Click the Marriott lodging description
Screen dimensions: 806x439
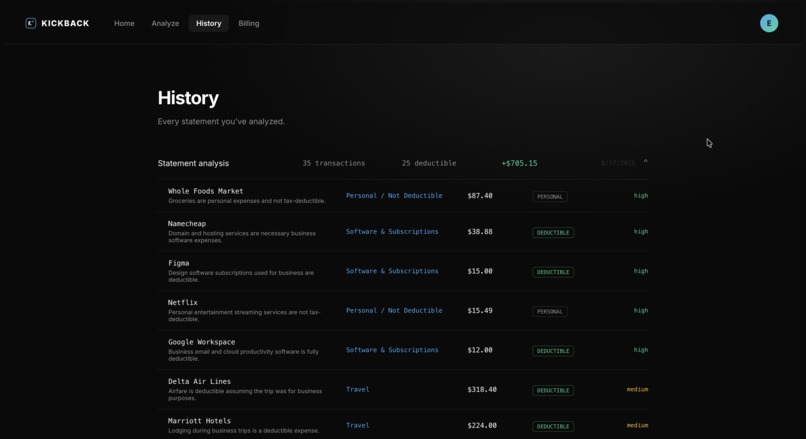pyautogui.click(x=244, y=431)
